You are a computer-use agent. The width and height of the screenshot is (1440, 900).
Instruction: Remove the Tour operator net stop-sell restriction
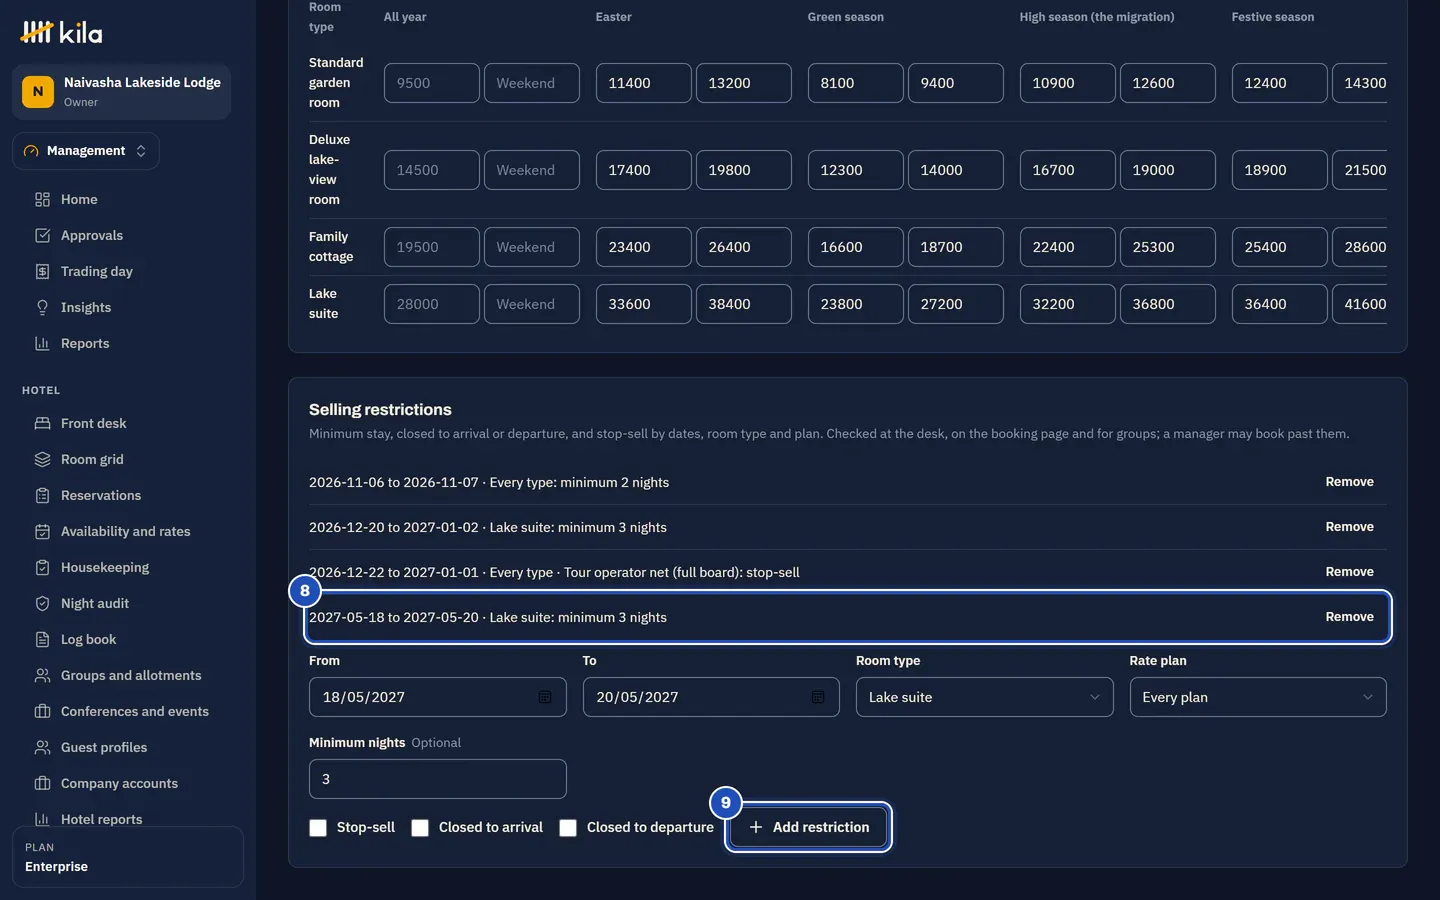(1349, 572)
